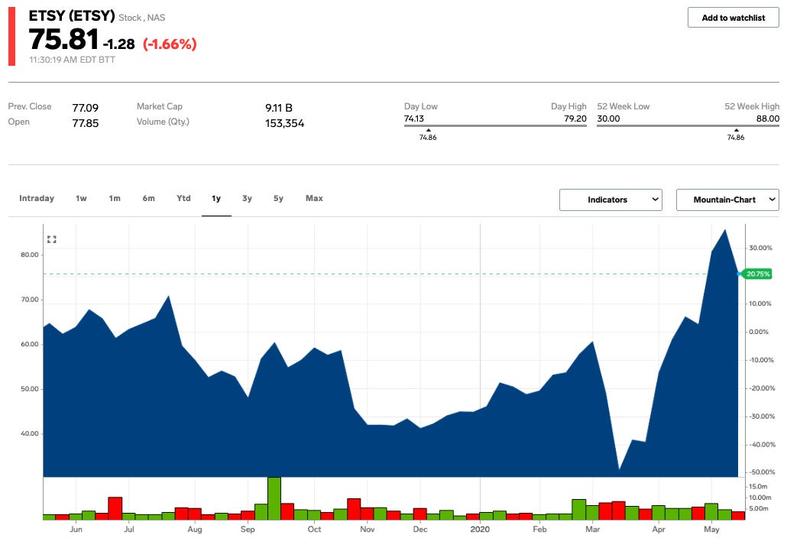Click the 52 Week range marker 74.86
Viewport: 800px width, 545px height.
736,137
